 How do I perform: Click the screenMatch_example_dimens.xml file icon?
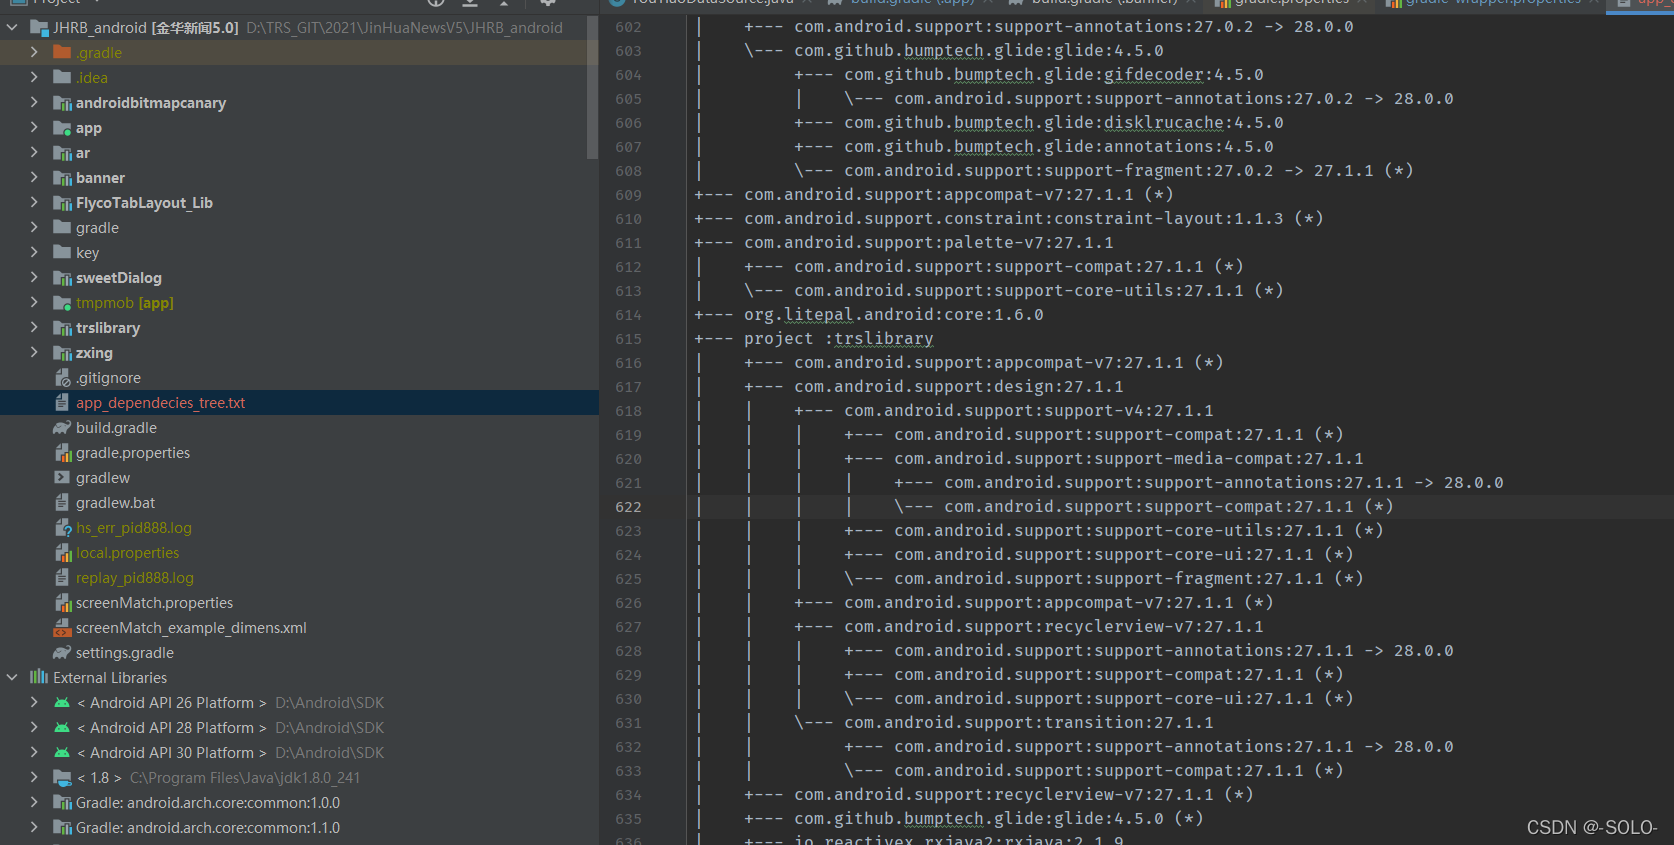[62, 627]
